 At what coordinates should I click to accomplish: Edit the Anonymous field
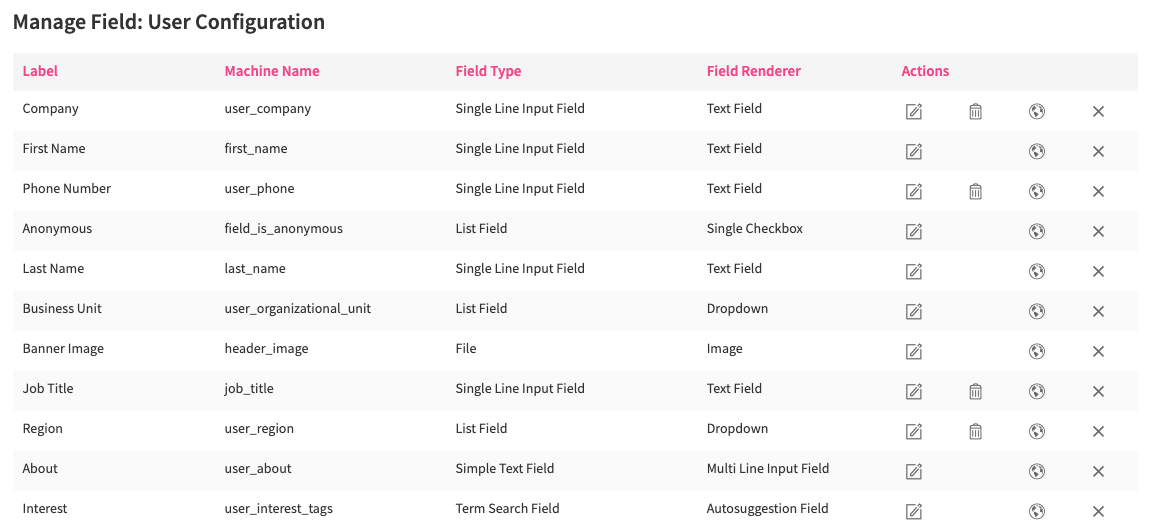coord(913,231)
